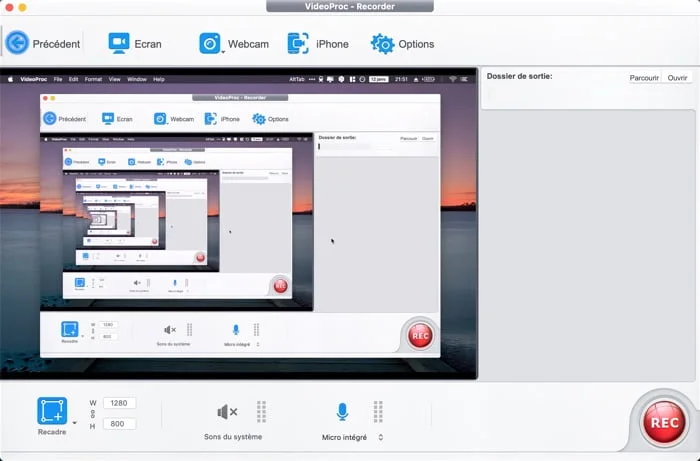This screenshot has height=461, width=700.
Task: Toggle the muted Sons du système speaker icon
Action: [227, 412]
